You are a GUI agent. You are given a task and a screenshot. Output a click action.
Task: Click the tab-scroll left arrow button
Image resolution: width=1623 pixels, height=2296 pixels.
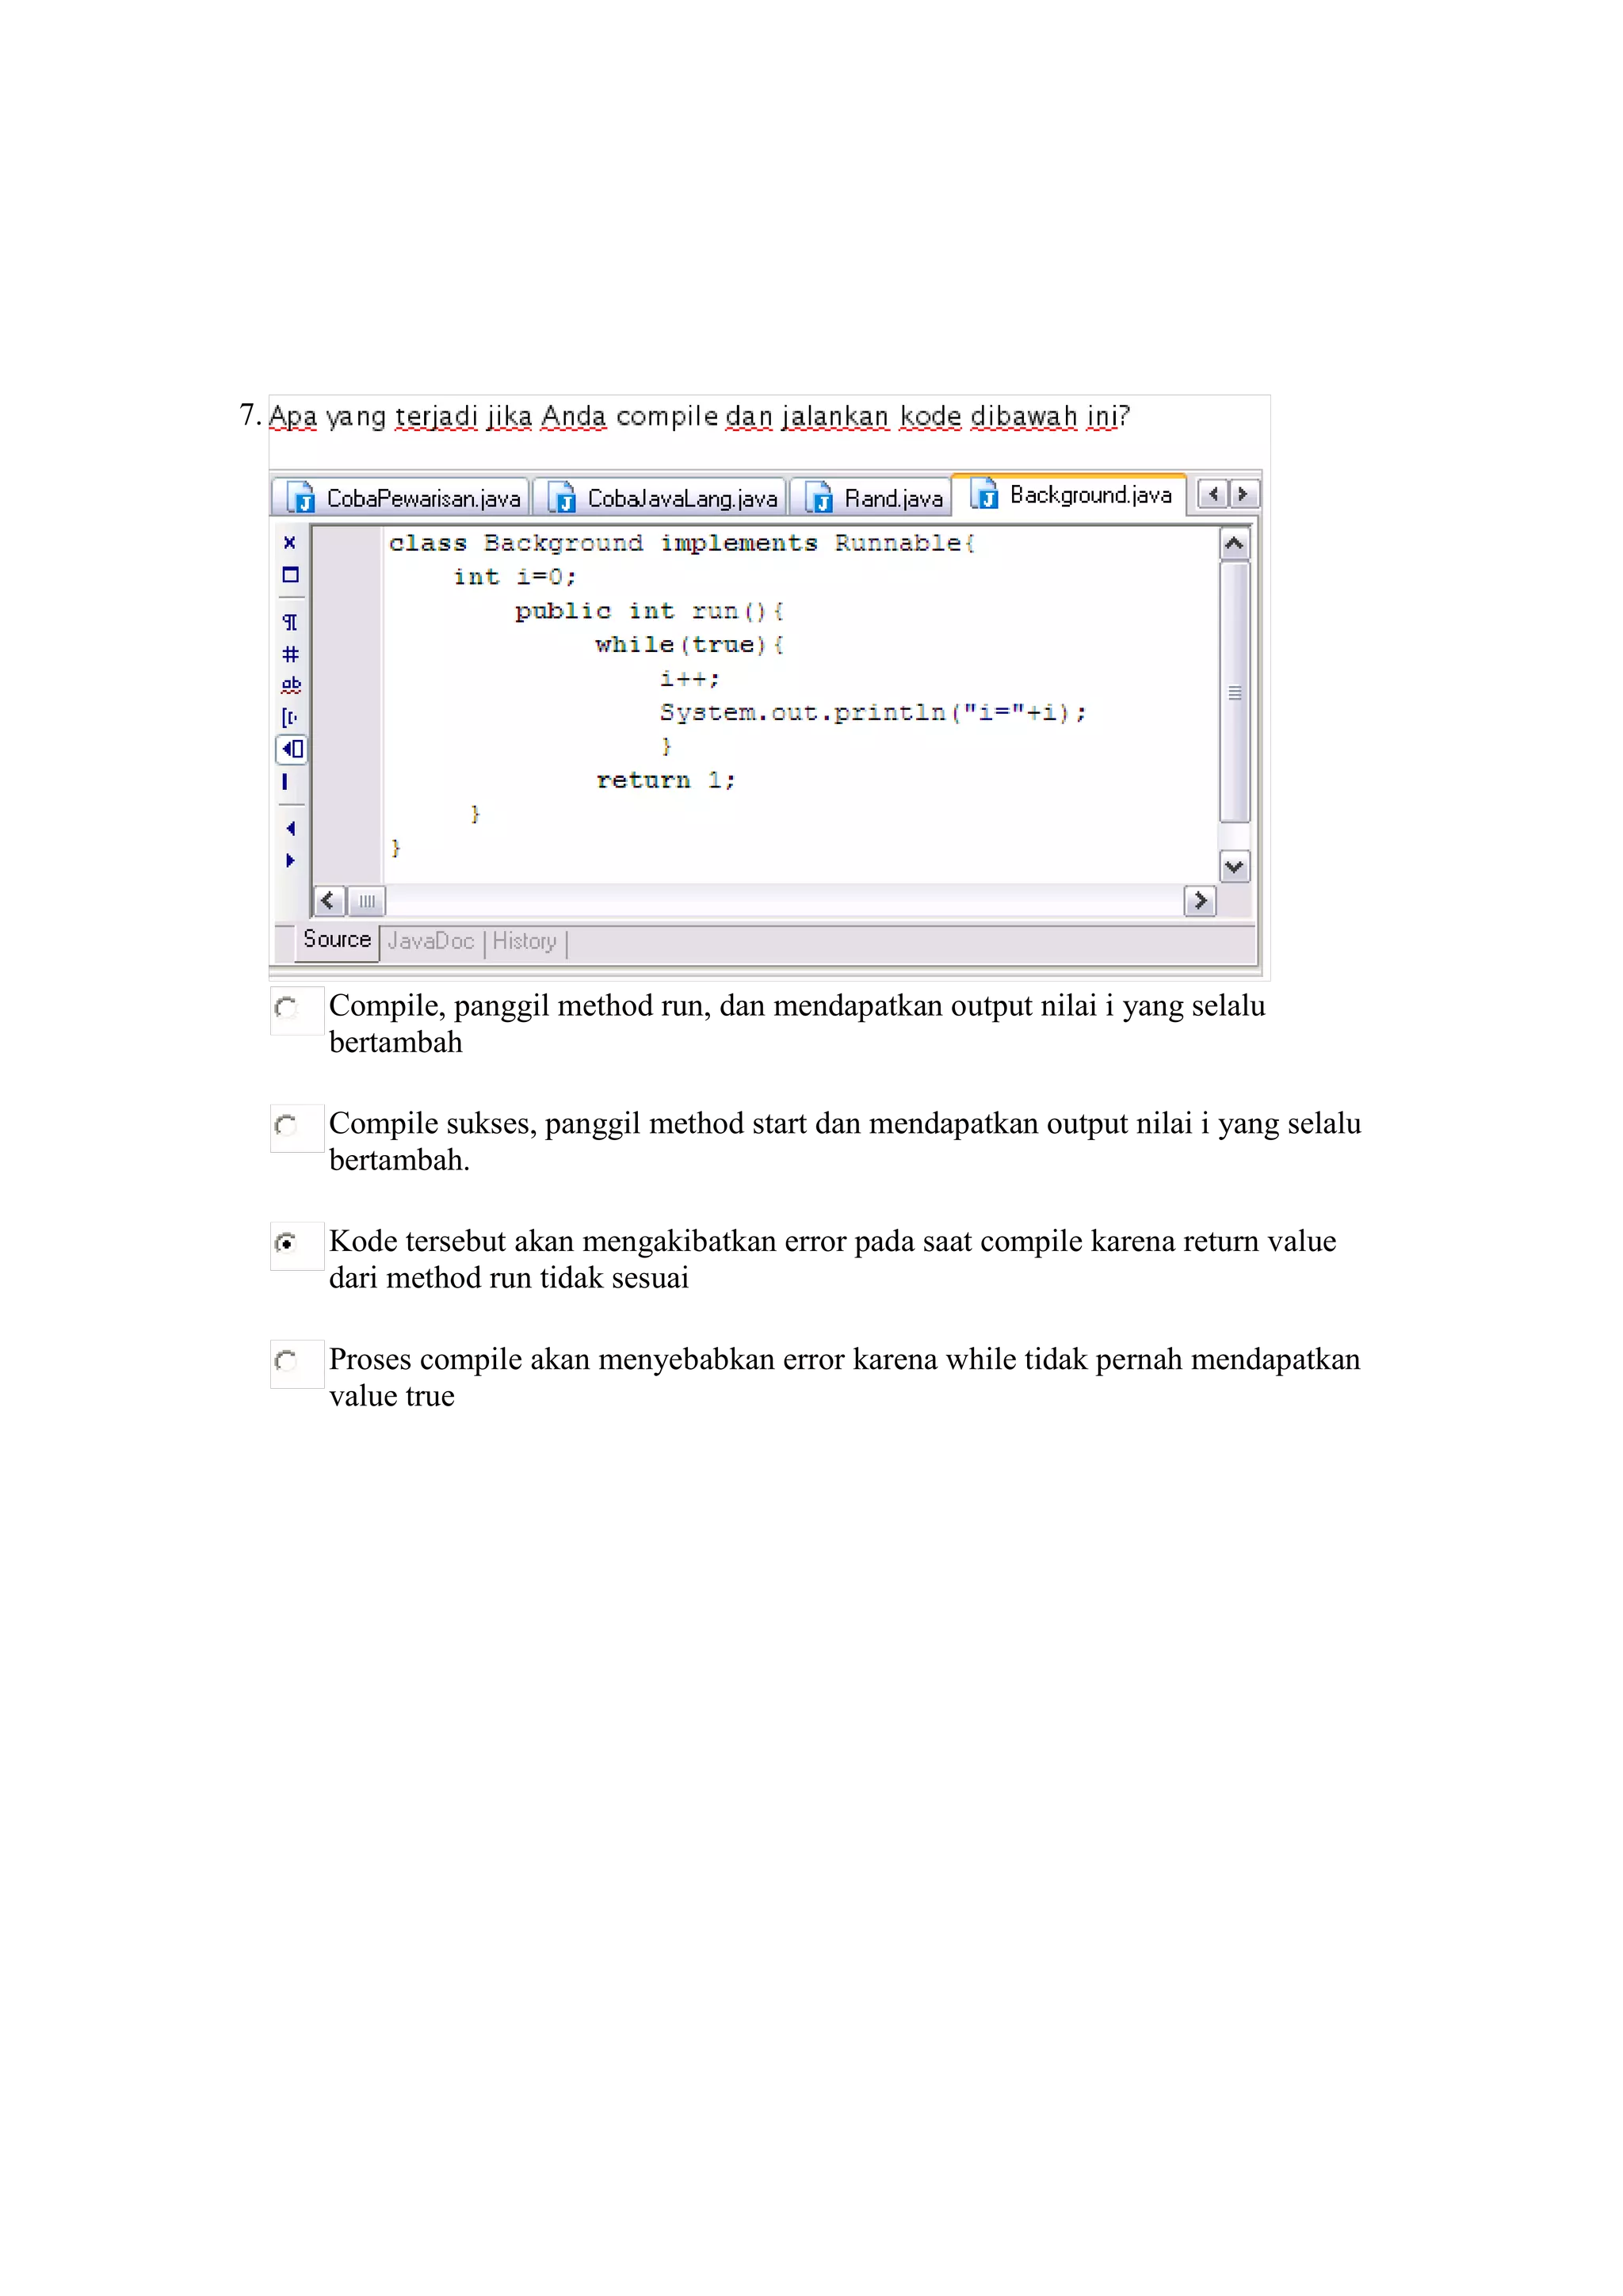click(1213, 494)
